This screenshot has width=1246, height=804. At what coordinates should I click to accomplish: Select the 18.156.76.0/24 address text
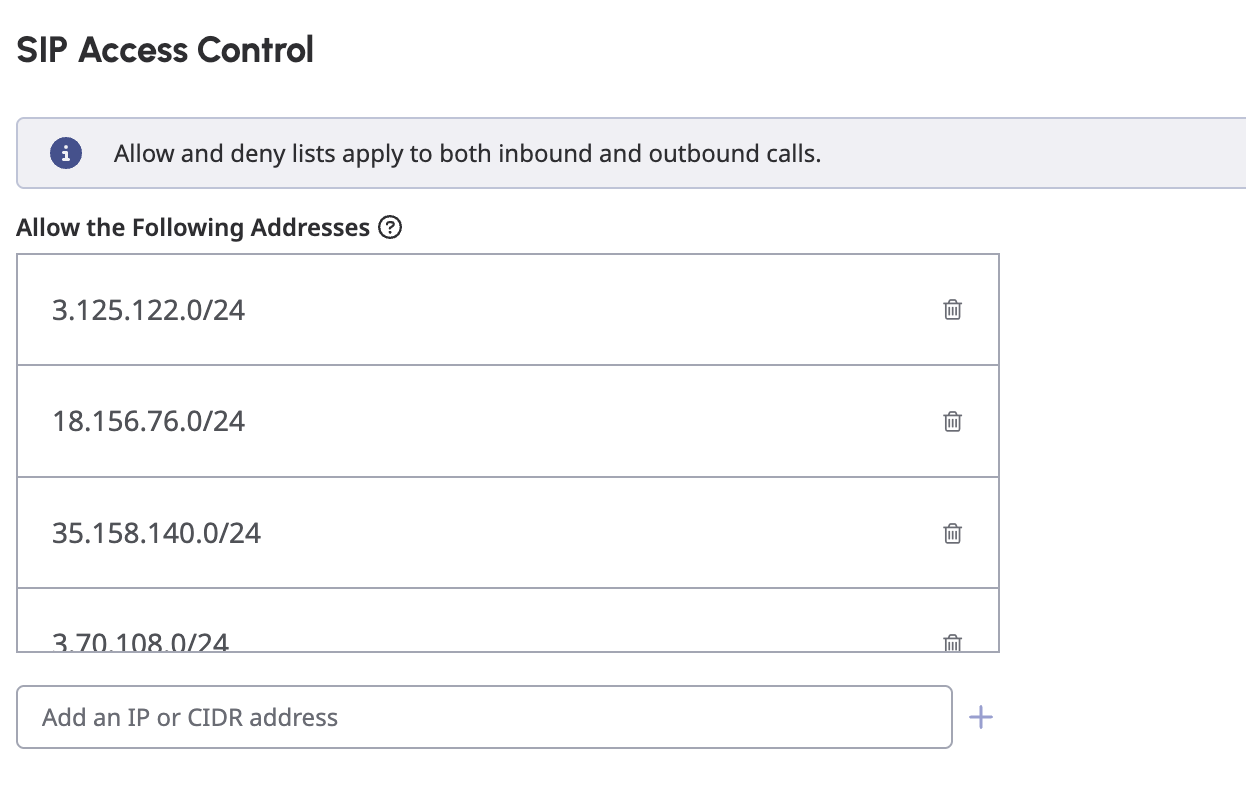148,422
